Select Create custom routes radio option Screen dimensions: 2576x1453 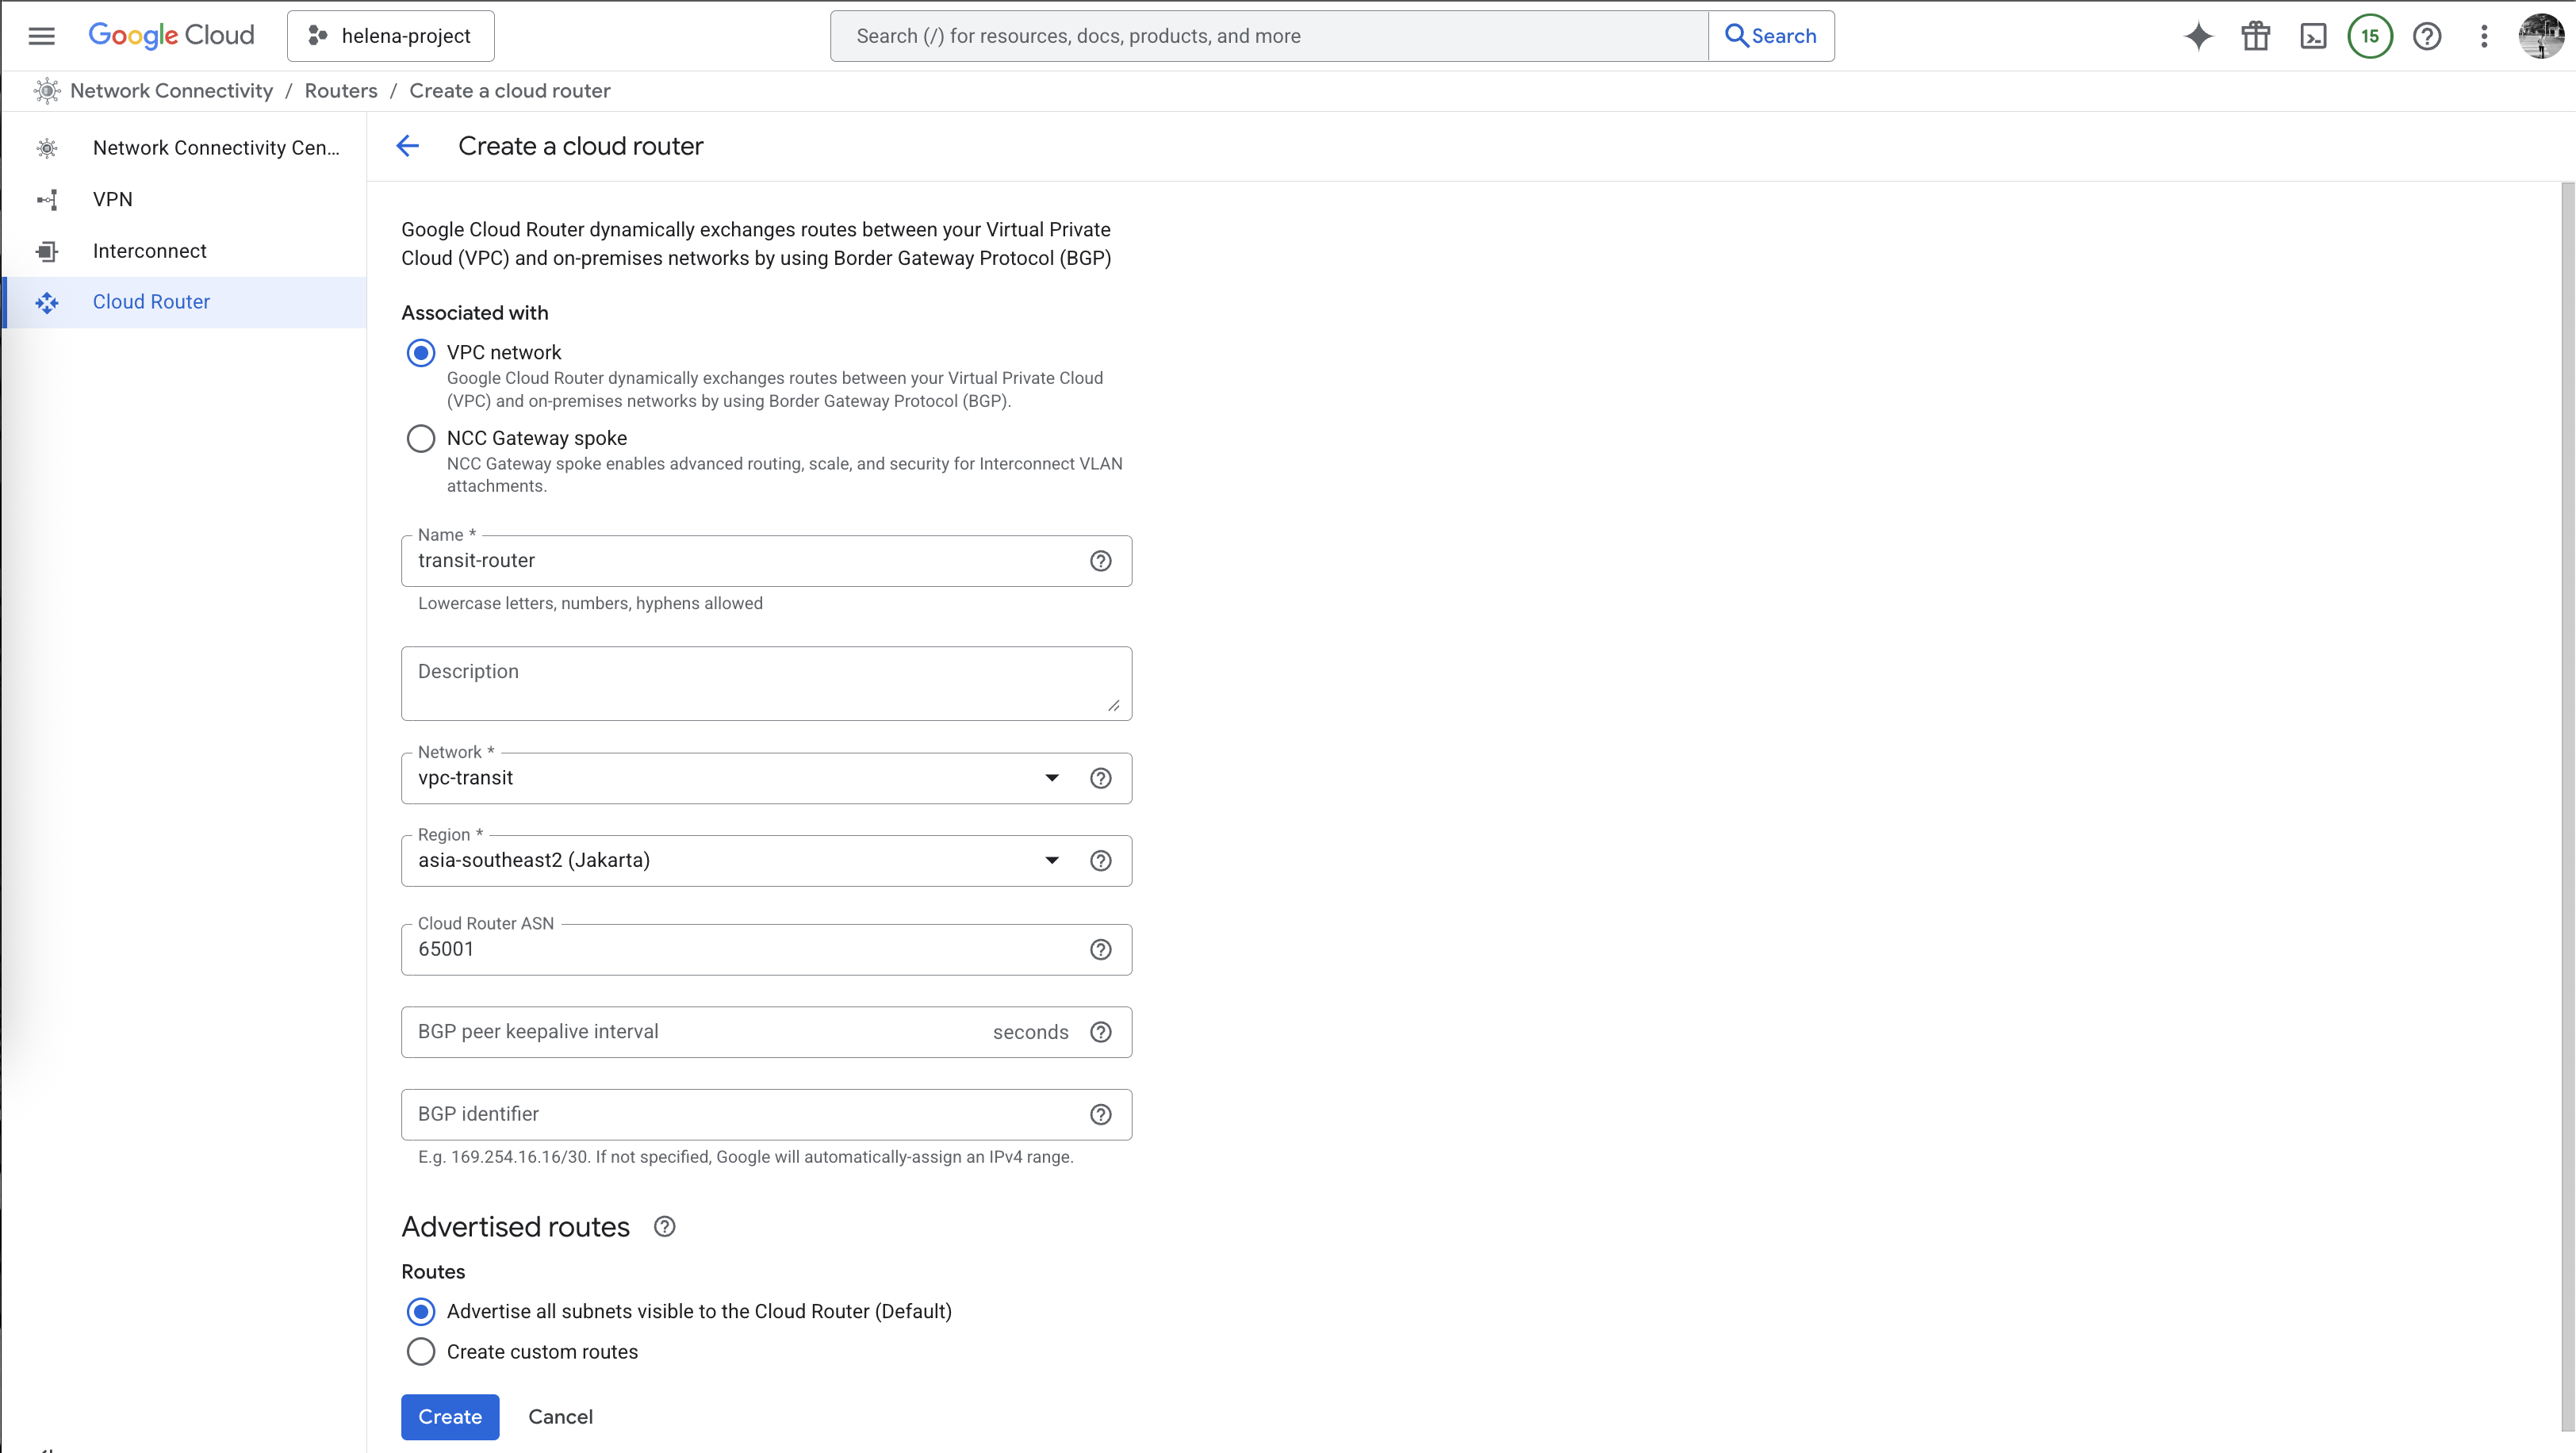pyautogui.click(x=421, y=1351)
